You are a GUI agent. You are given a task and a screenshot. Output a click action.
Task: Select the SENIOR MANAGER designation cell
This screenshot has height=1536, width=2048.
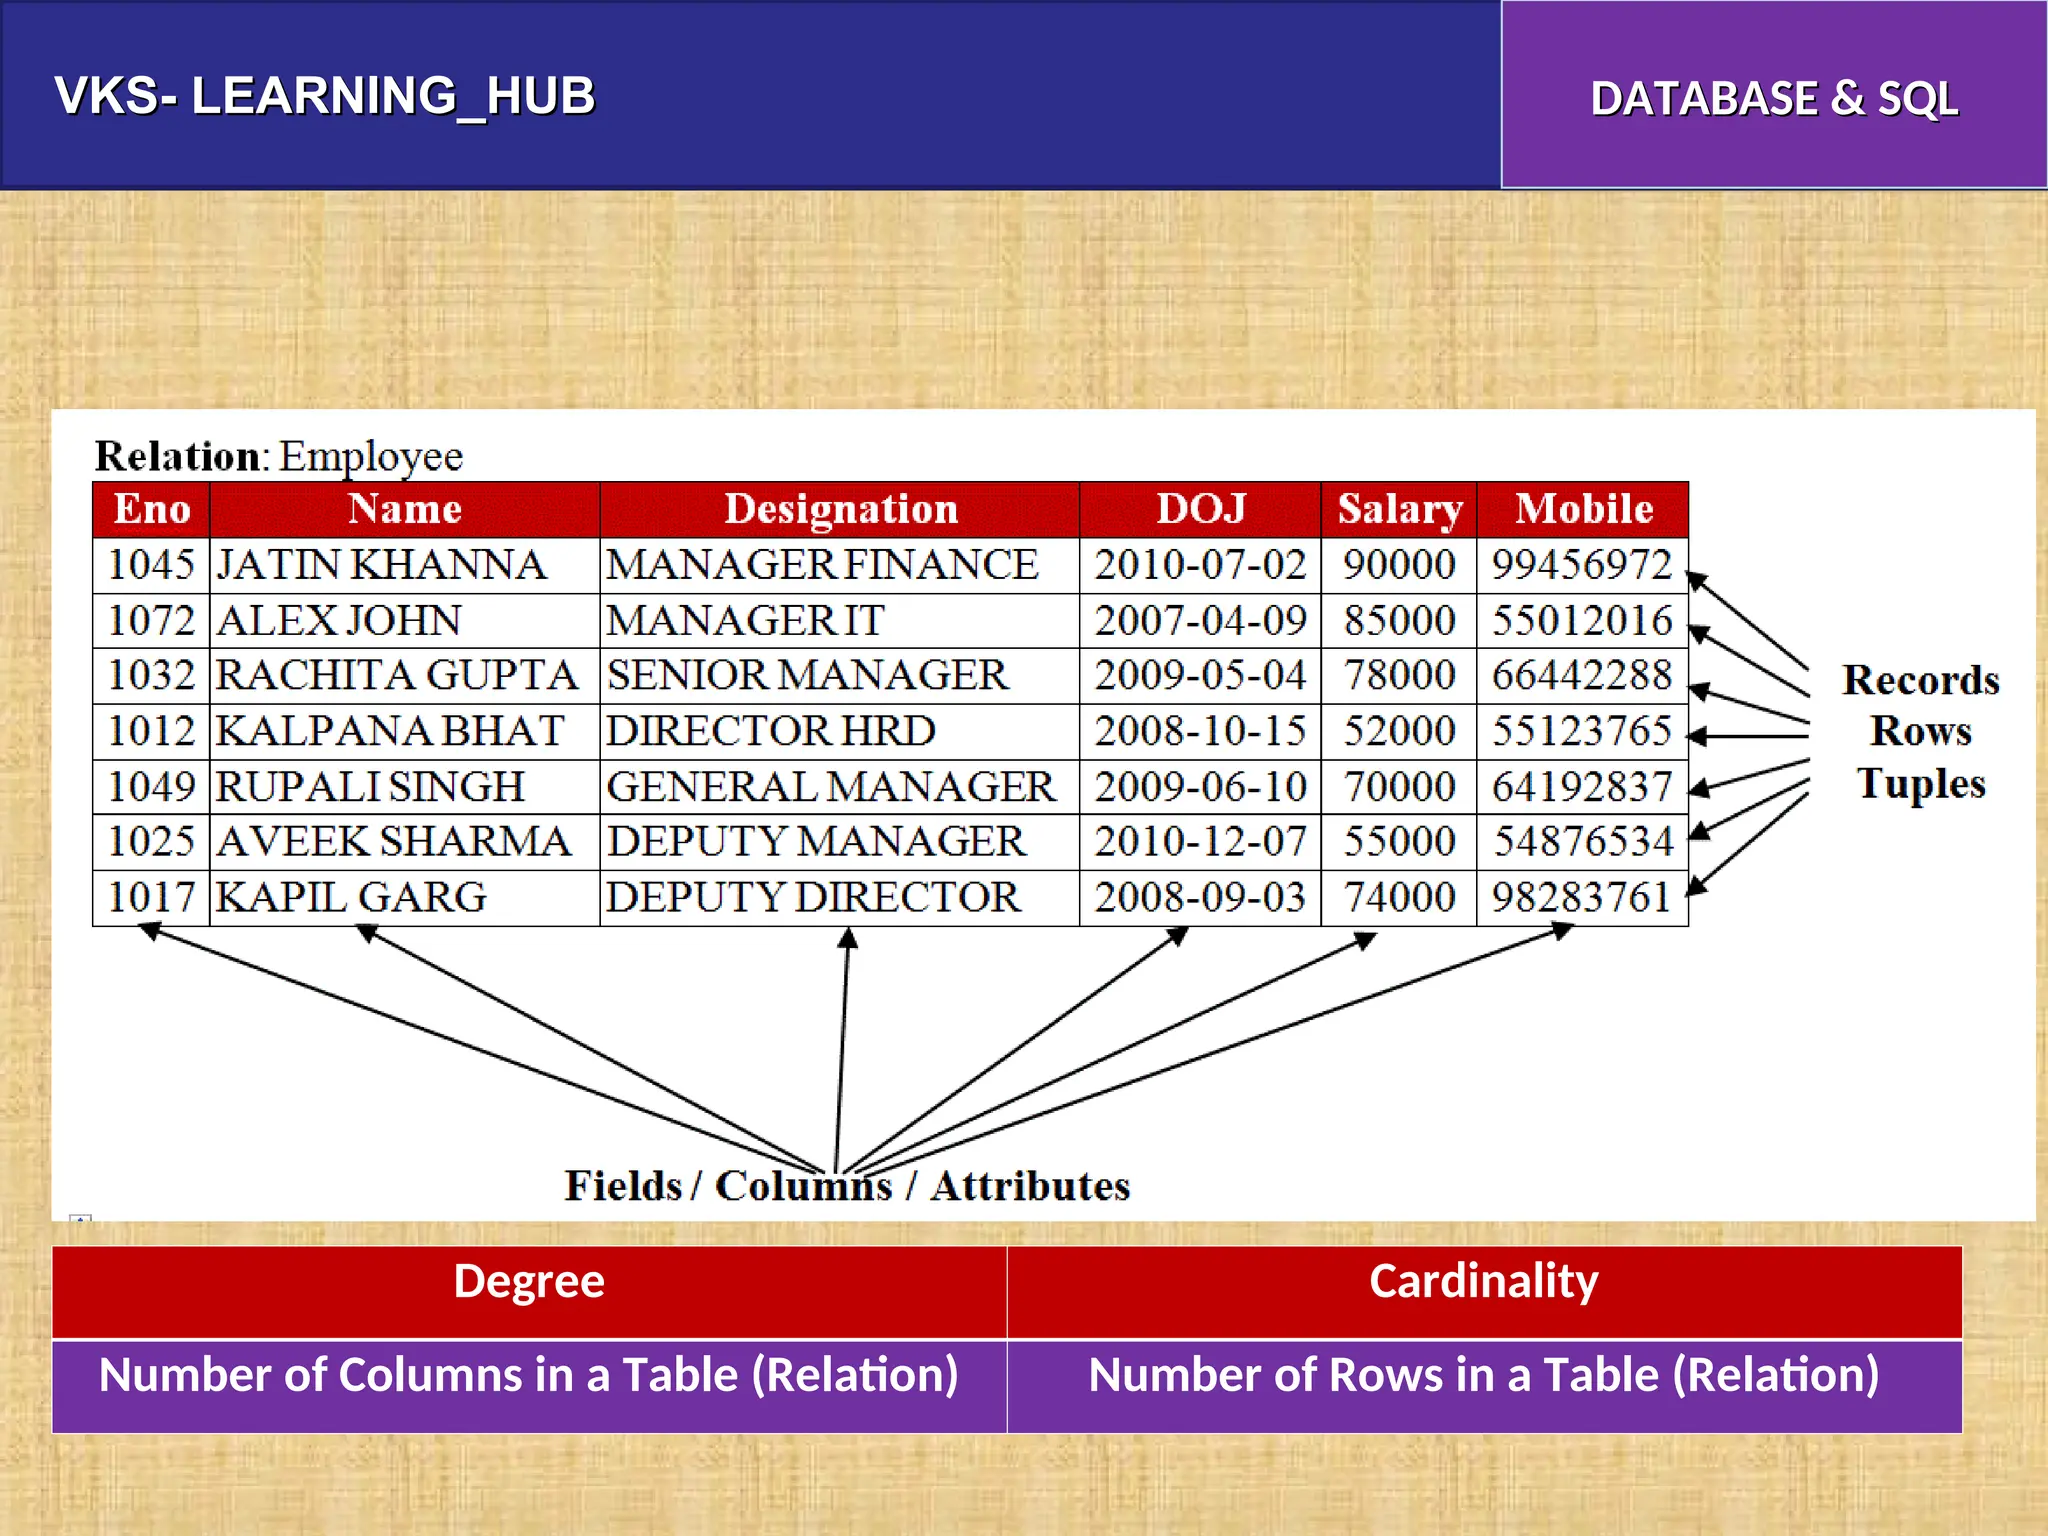coord(840,676)
